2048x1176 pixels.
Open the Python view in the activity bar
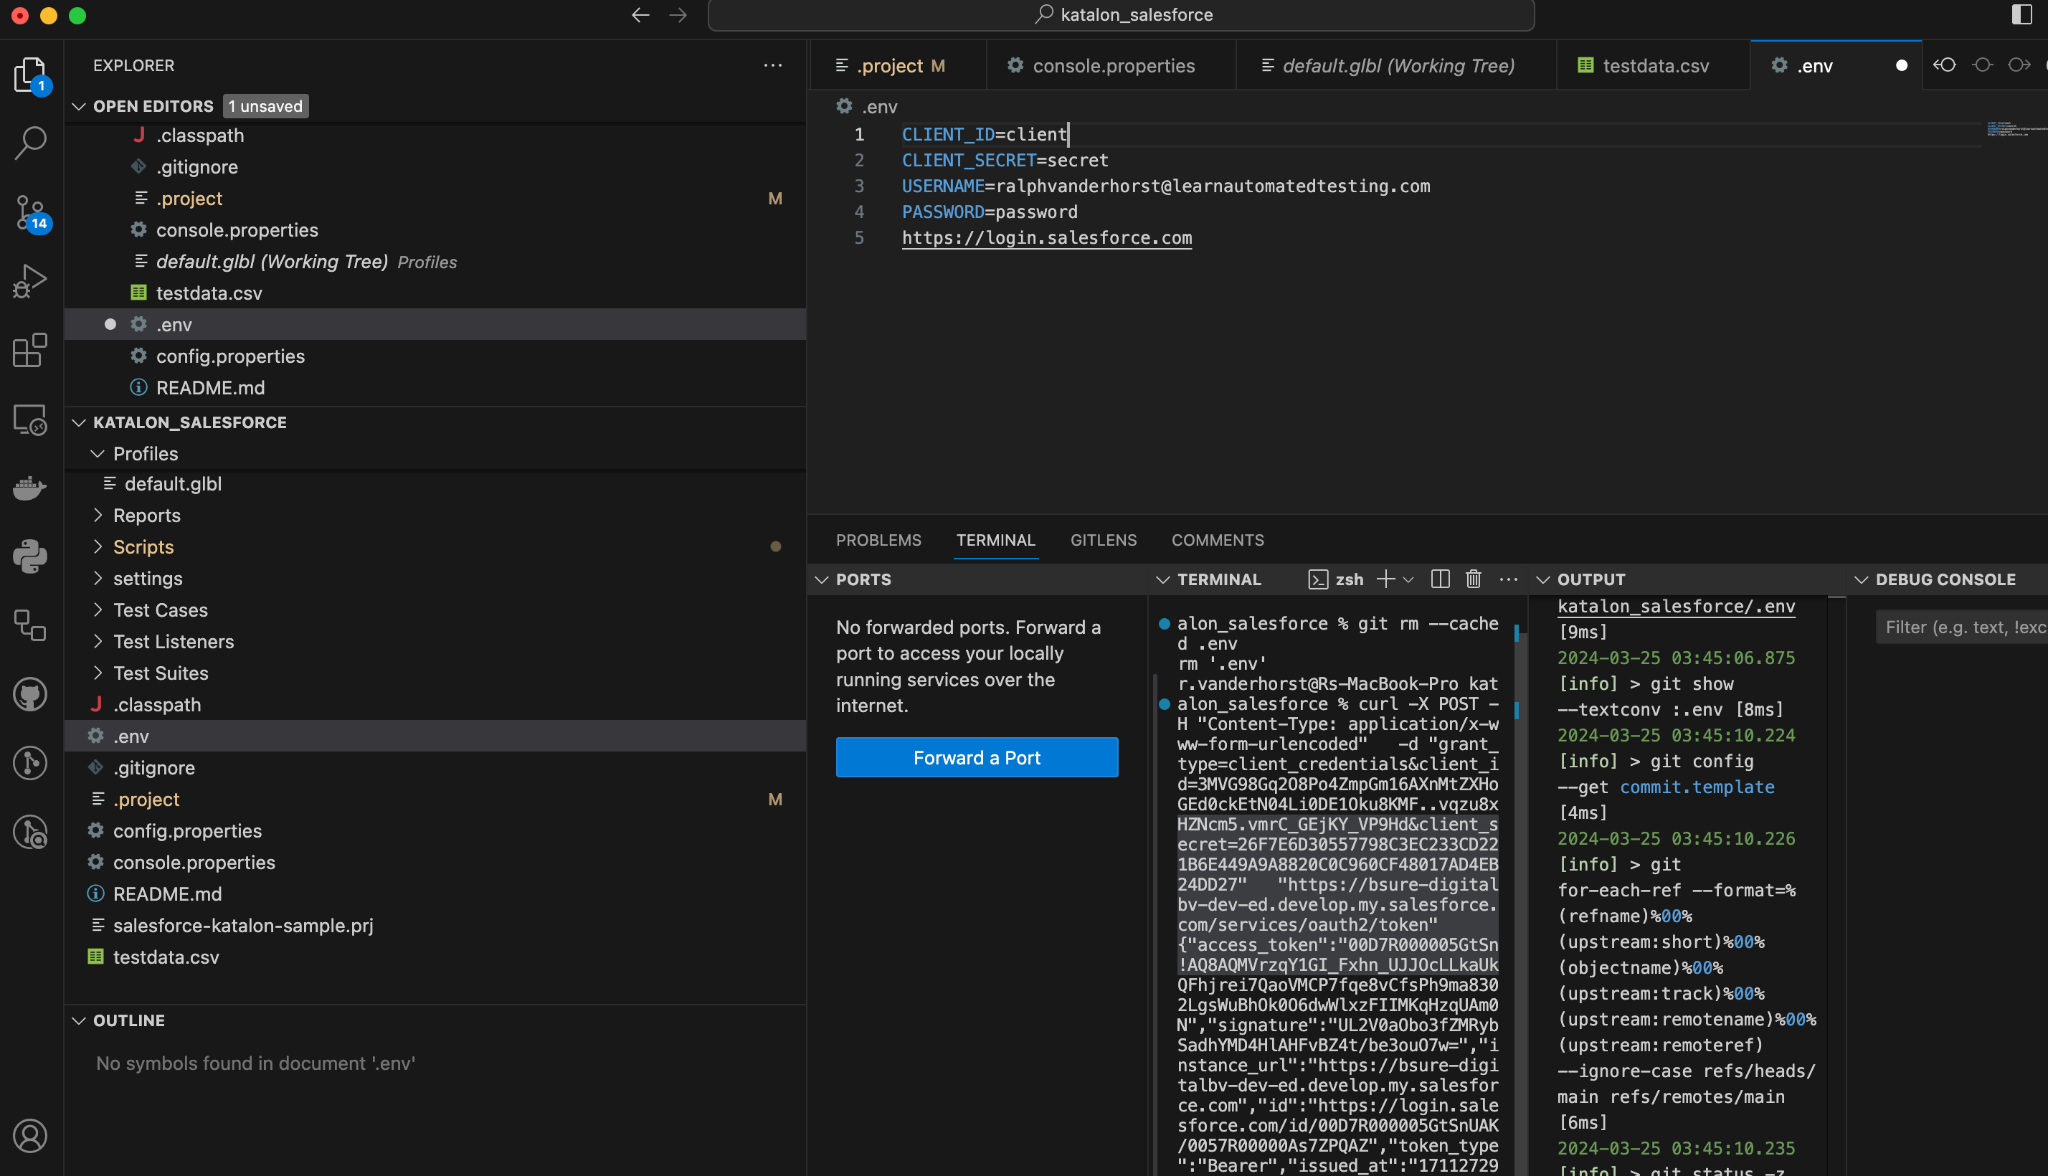pyautogui.click(x=30, y=556)
